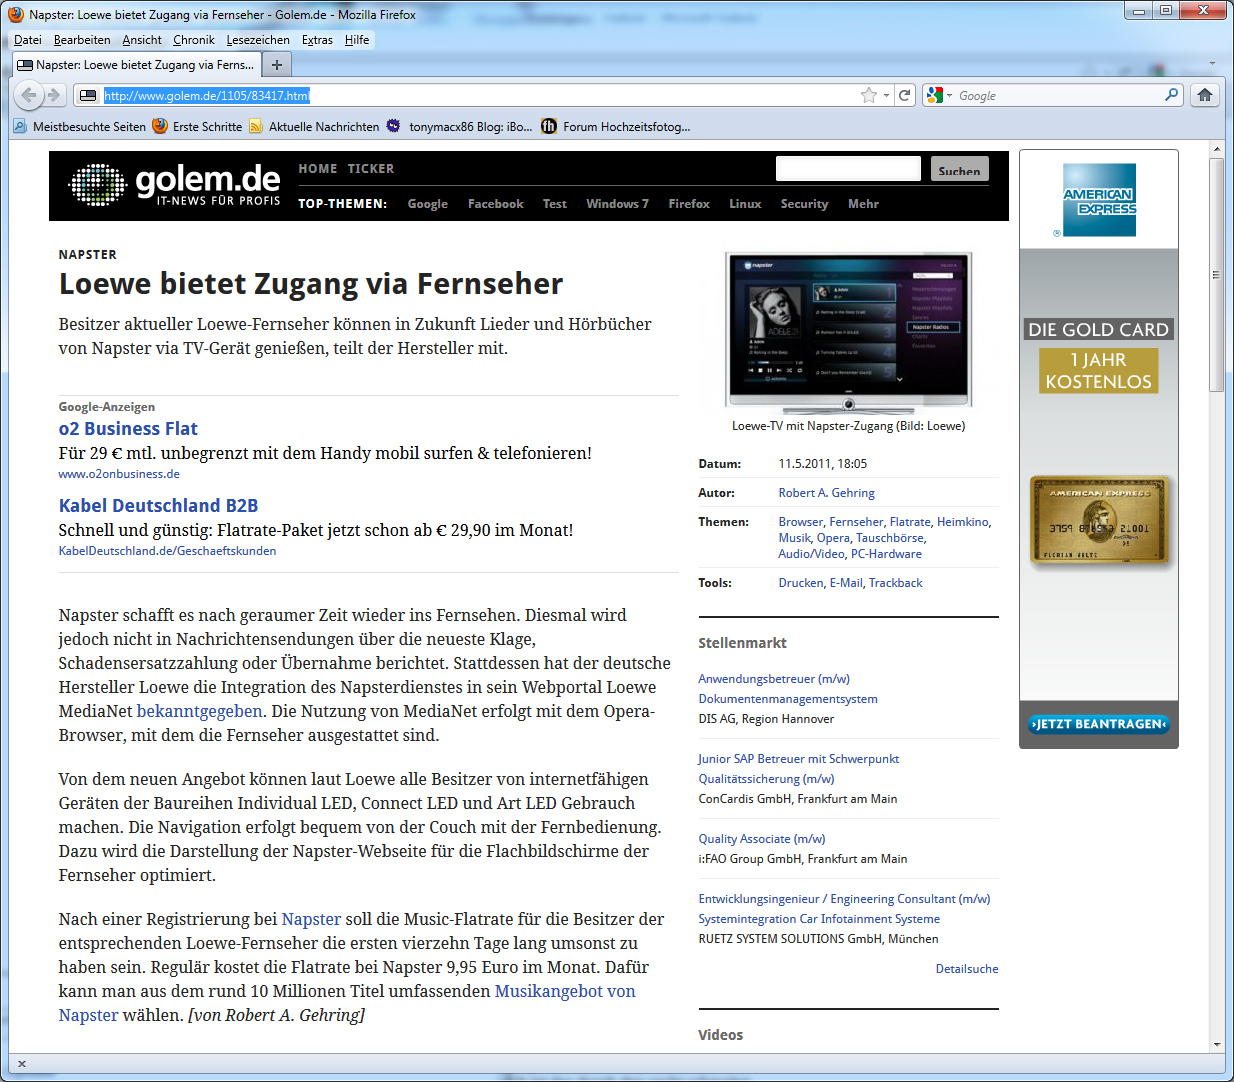The height and width of the screenshot is (1082, 1234).
Task: Open the Kabel Deutschland B2B ad link
Action: (x=158, y=505)
